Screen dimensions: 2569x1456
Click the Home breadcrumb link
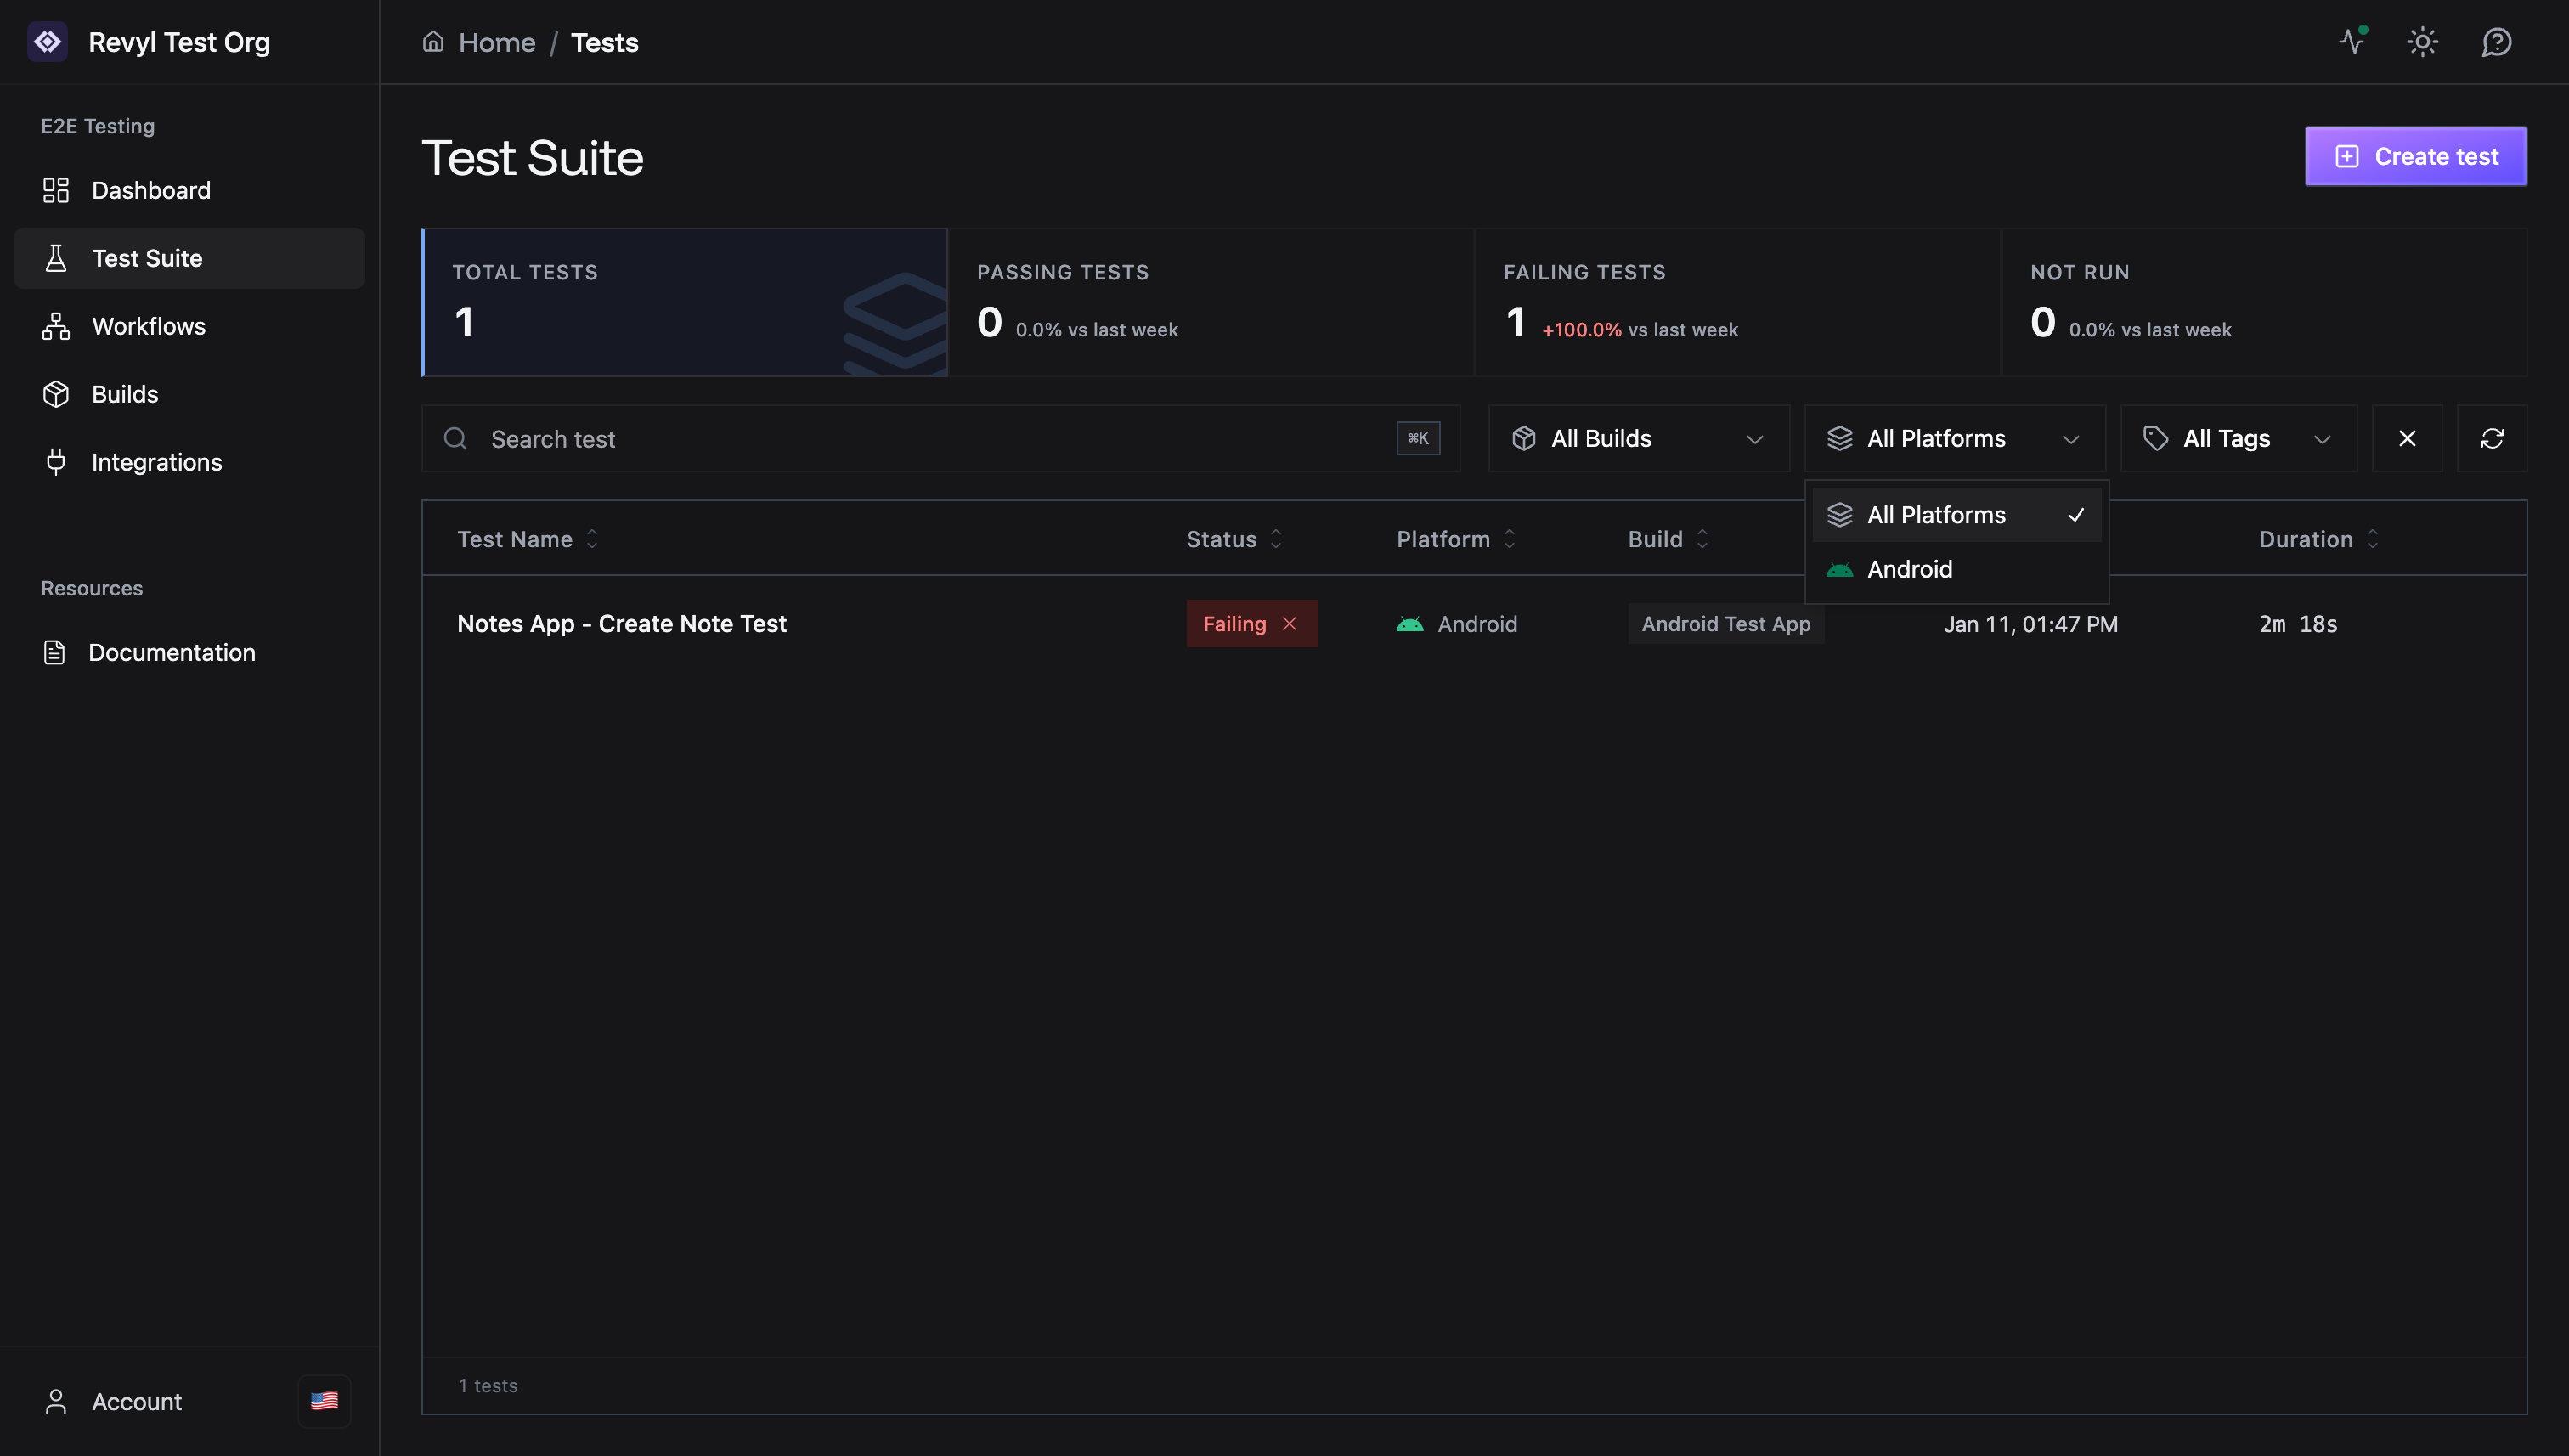pyautogui.click(x=496, y=42)
